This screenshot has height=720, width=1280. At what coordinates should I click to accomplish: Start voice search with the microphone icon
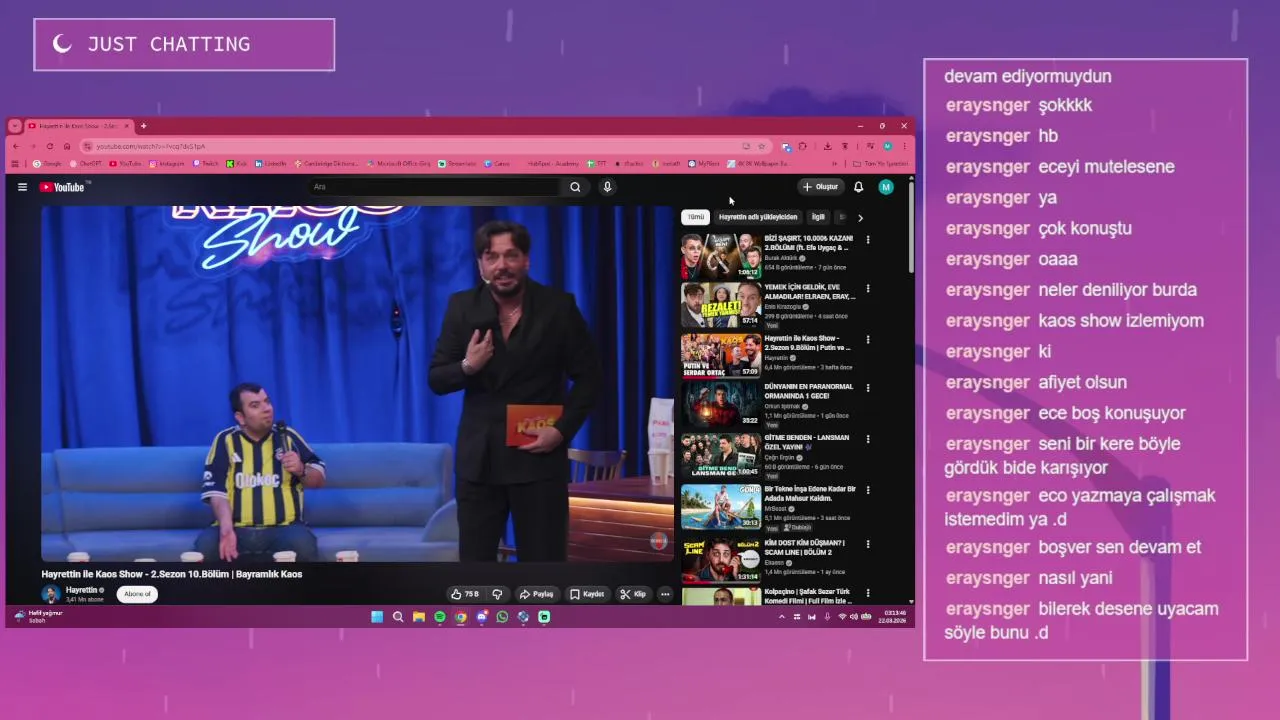(x=607, y=187)
